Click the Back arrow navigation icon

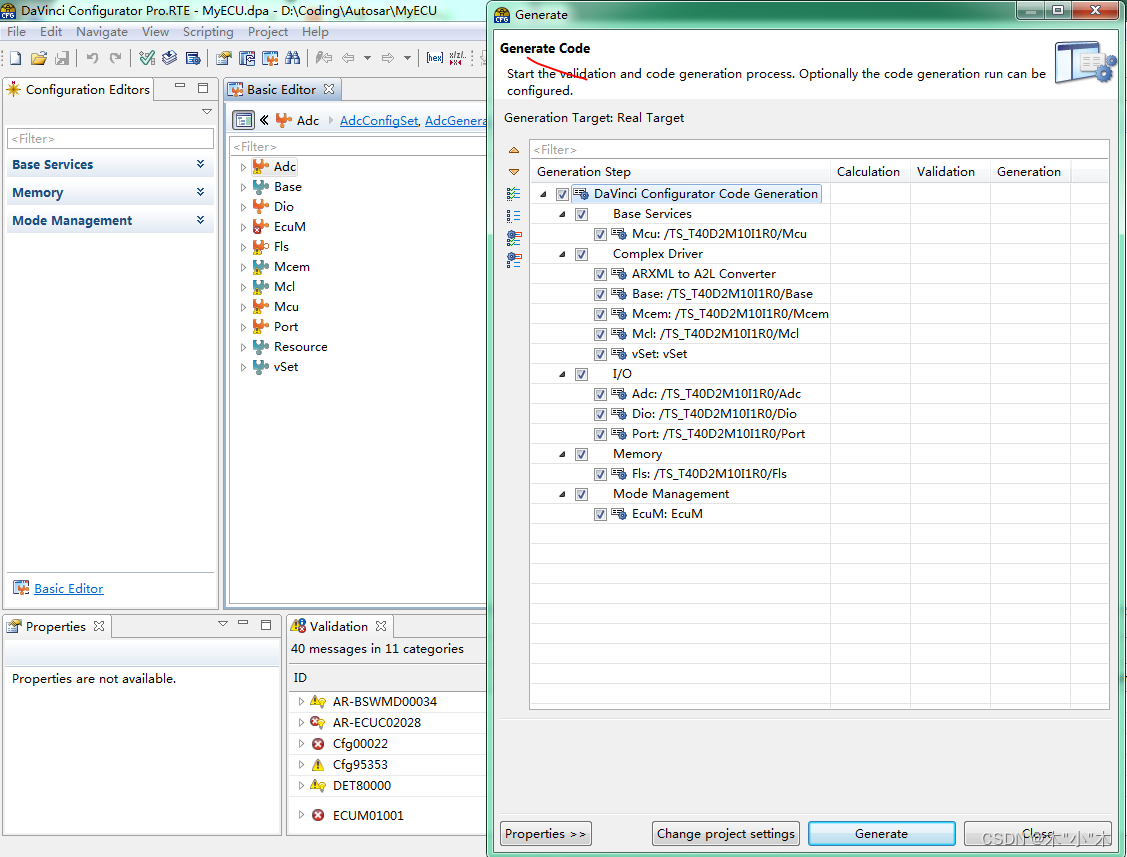coord(348,58)
